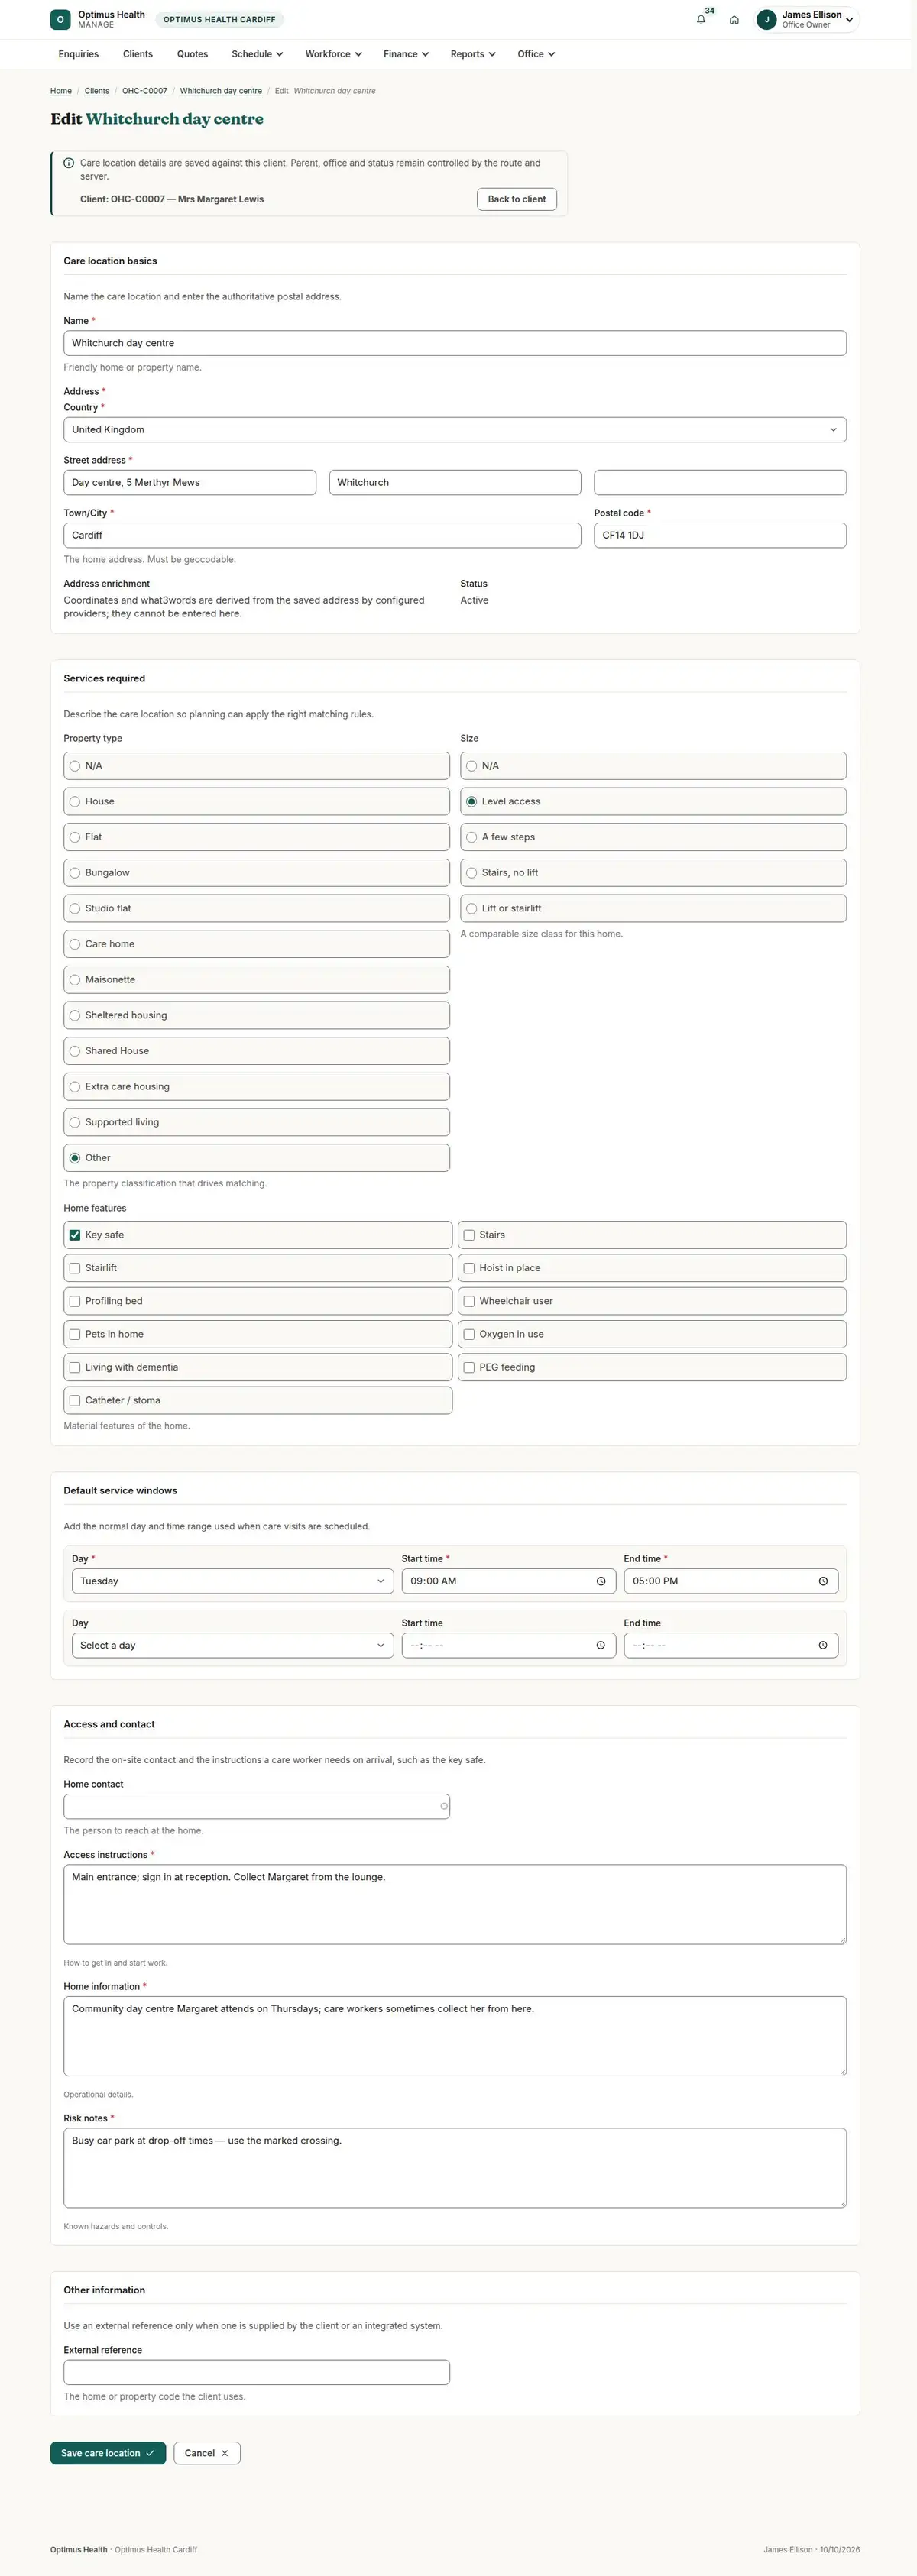Click the home icon in the header
The image size is (917, 2576).
pyautogui.click(x=734, y=20)
